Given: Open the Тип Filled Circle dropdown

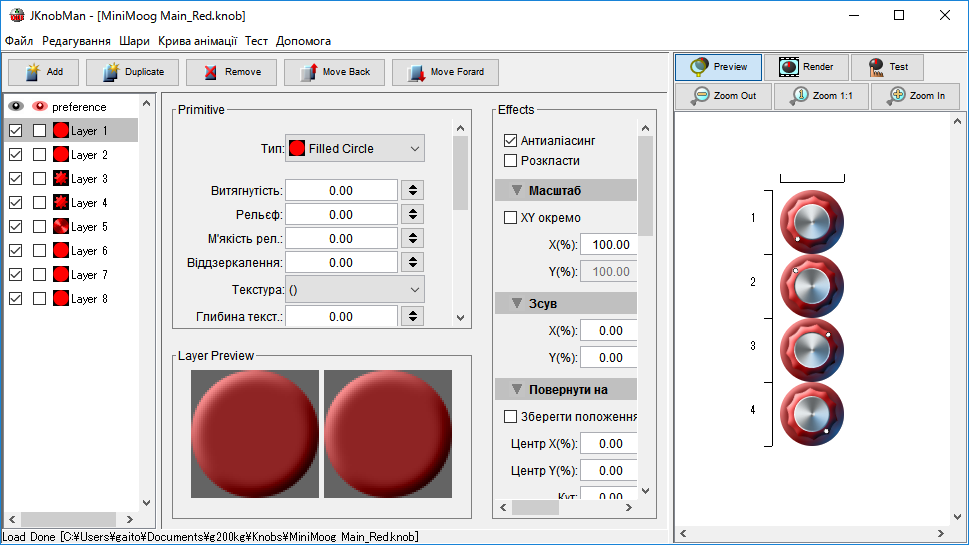Looking at the screenshot, I should 355,149.
